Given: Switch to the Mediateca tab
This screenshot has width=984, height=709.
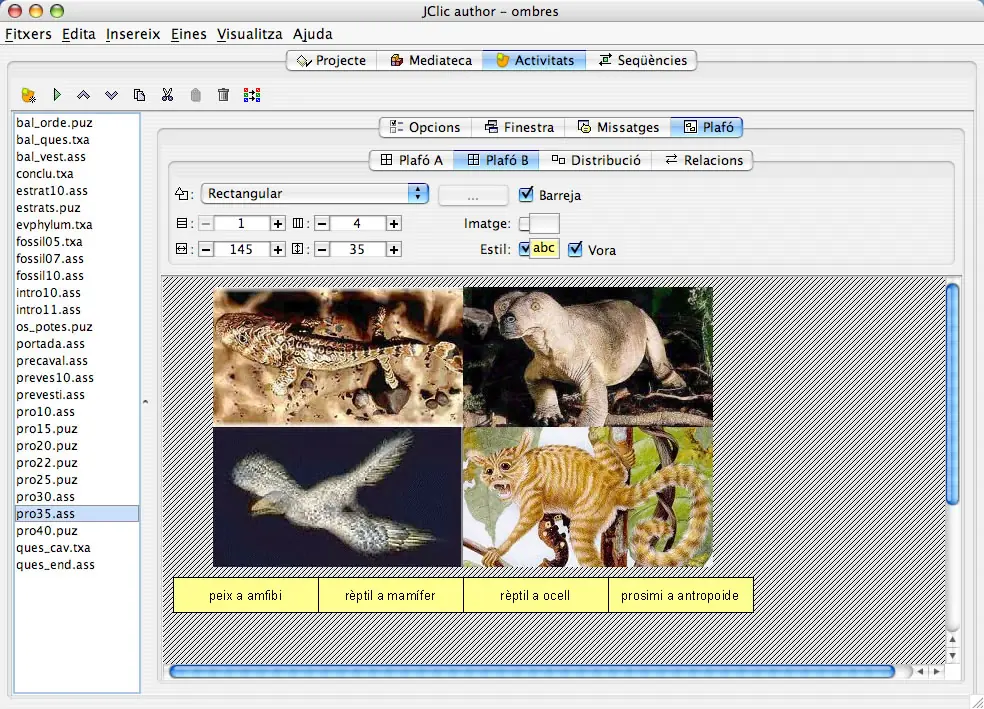Looking at the screenshot, I should click(430, 60).
